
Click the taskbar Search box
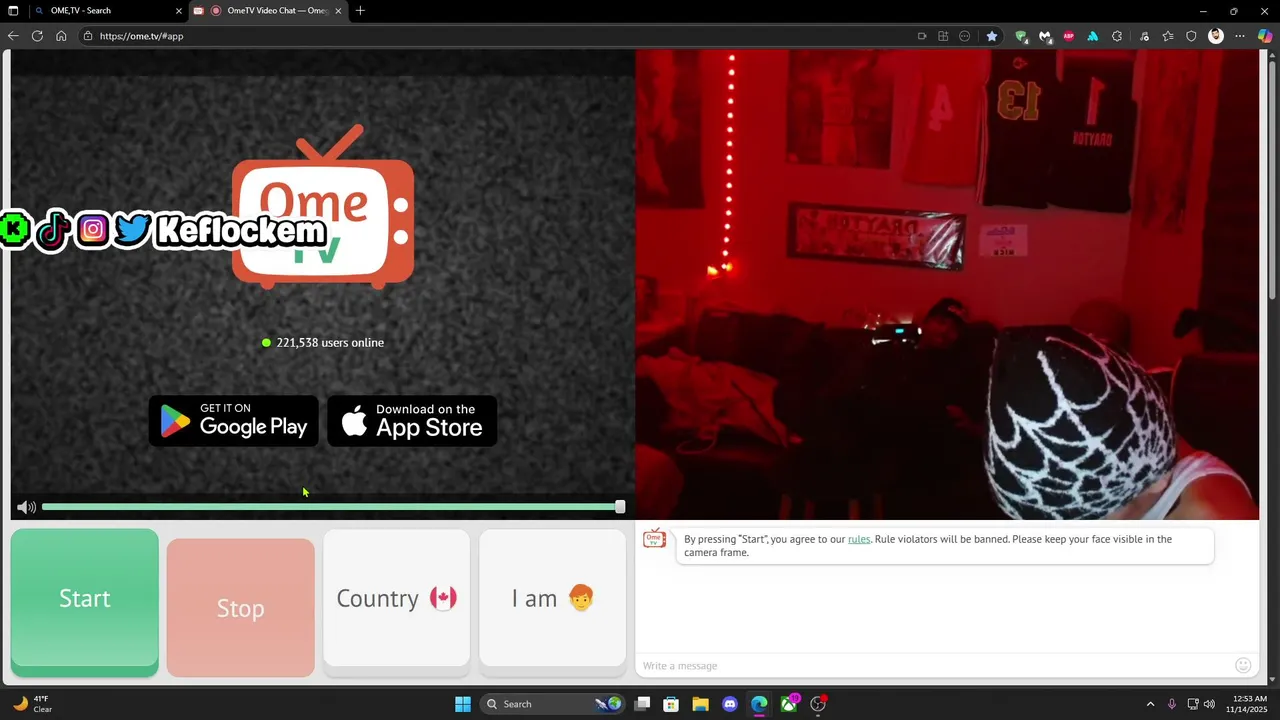(x=554, y=704)
